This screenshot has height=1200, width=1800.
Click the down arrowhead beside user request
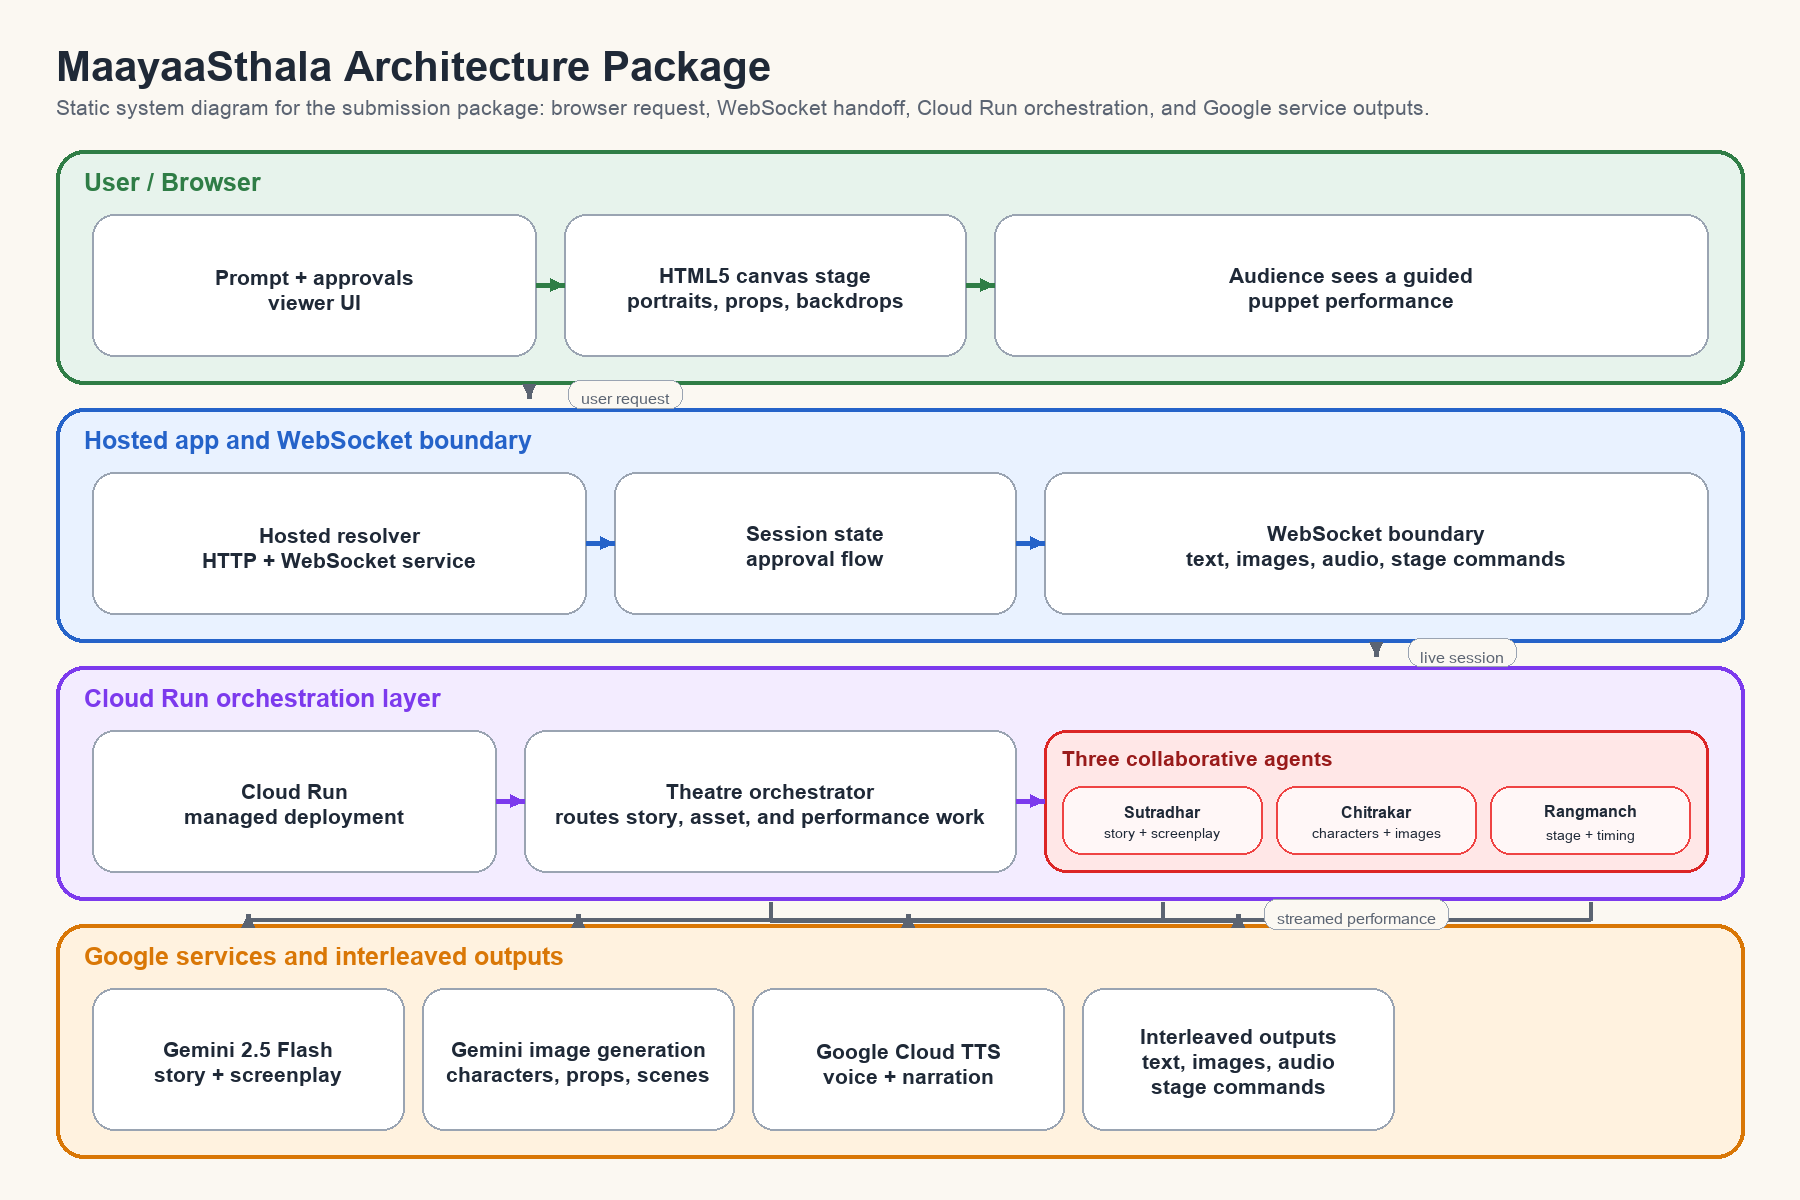point(529,391)
